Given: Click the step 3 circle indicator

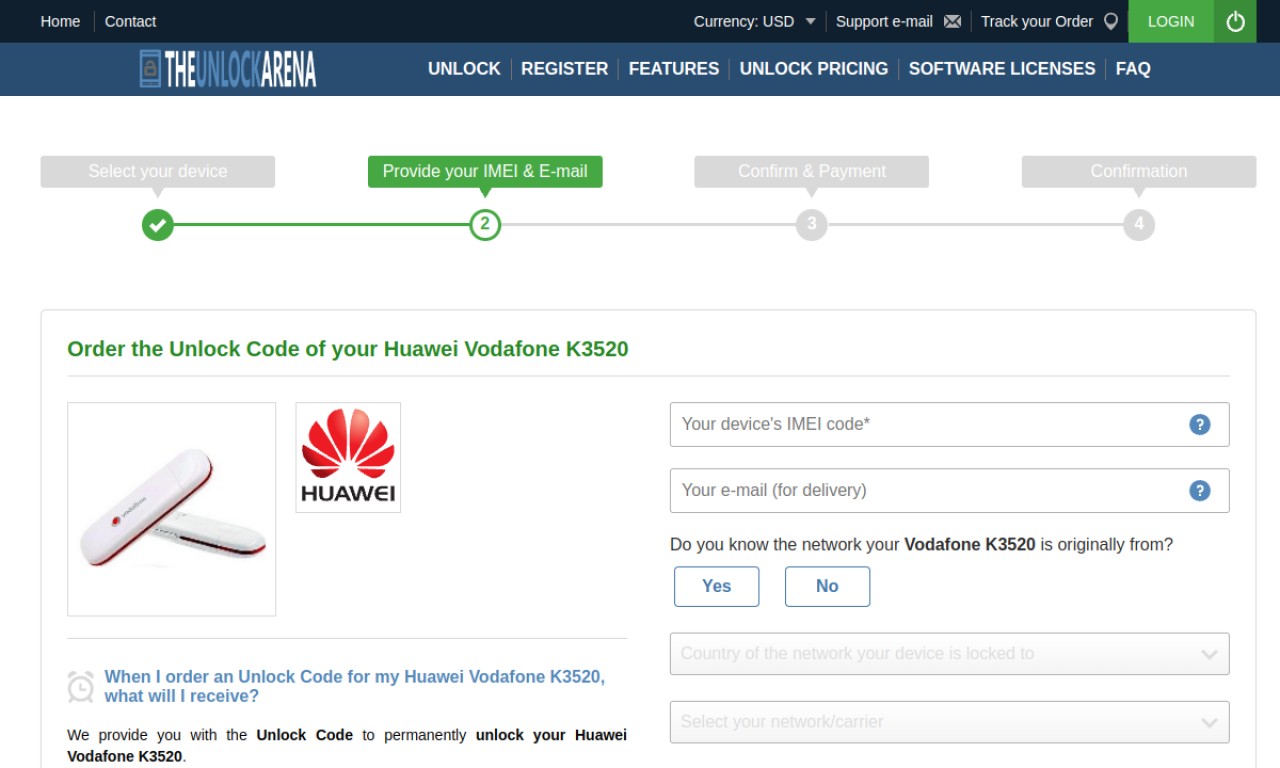Looking at the screenshot, I should tap(812, 225).
